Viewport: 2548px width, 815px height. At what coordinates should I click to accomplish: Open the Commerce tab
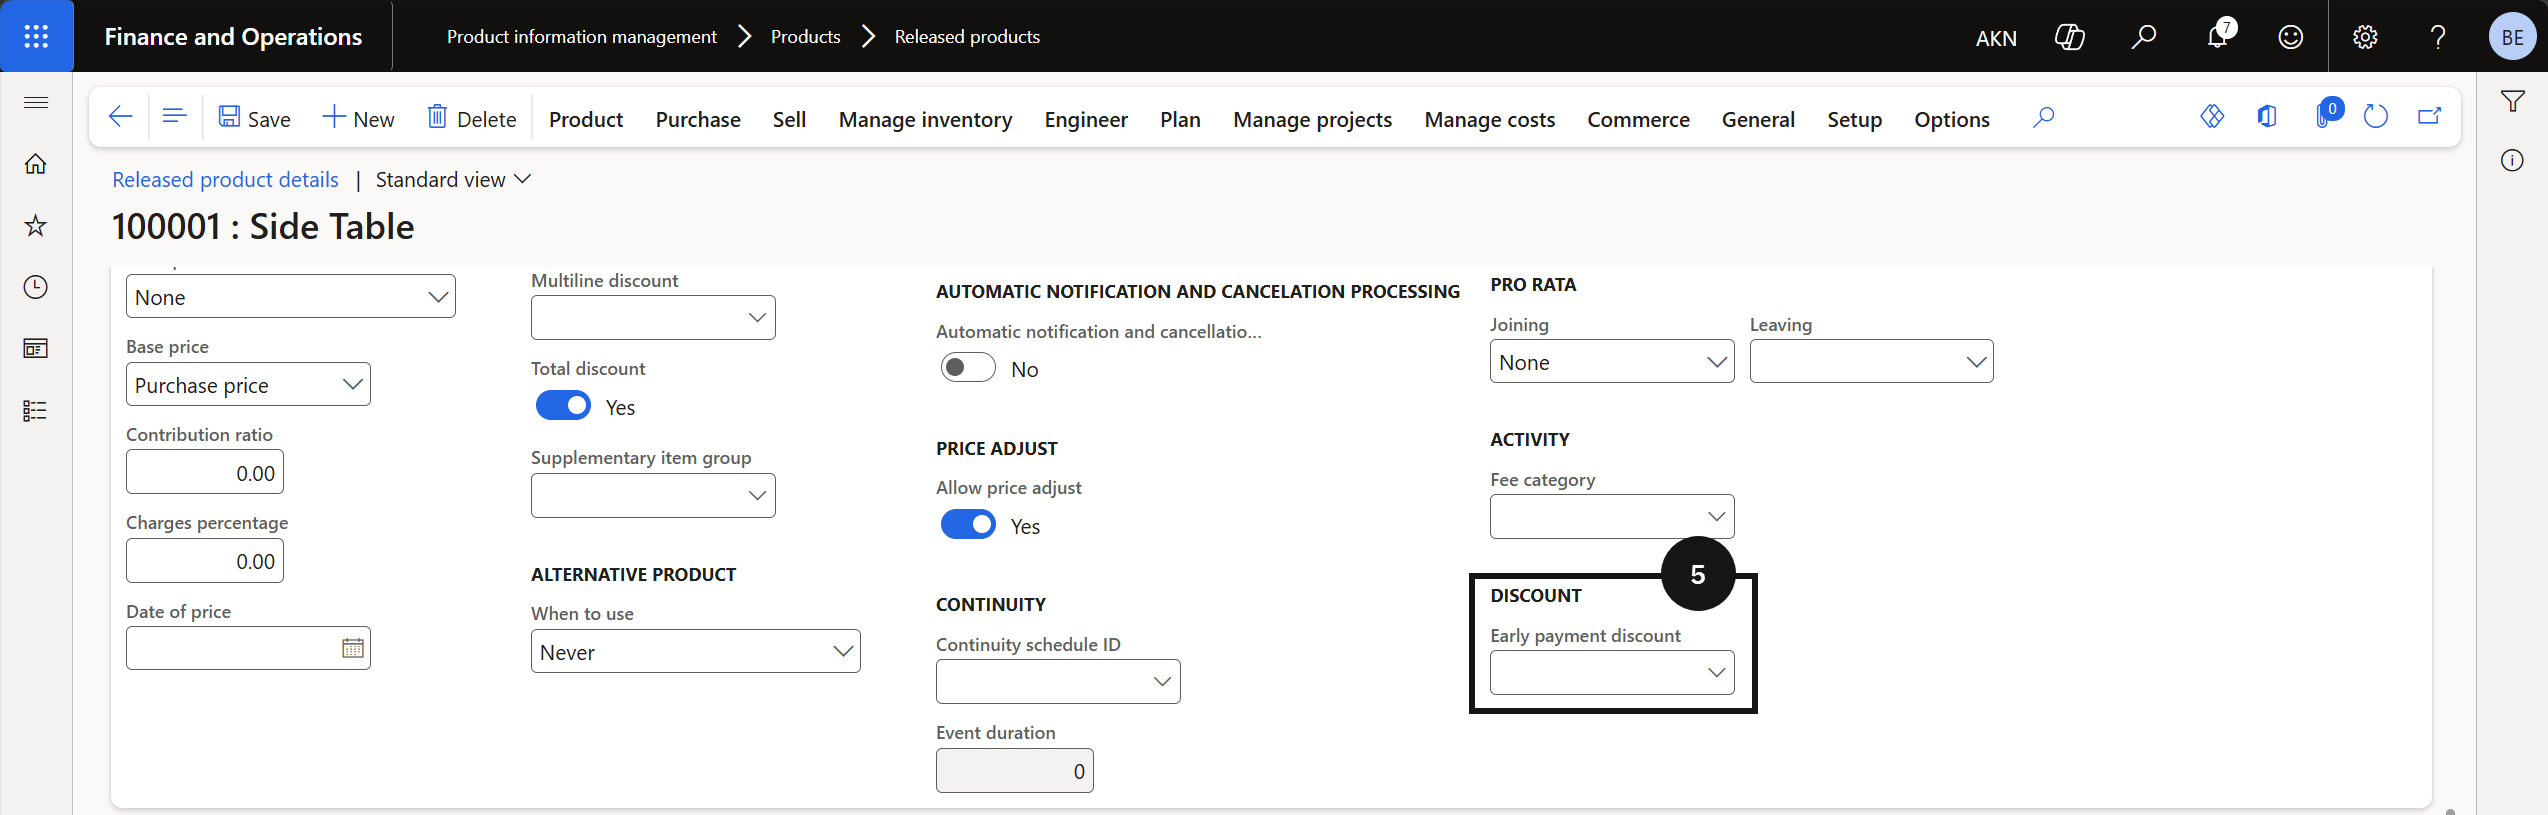tap(1638, 119)
